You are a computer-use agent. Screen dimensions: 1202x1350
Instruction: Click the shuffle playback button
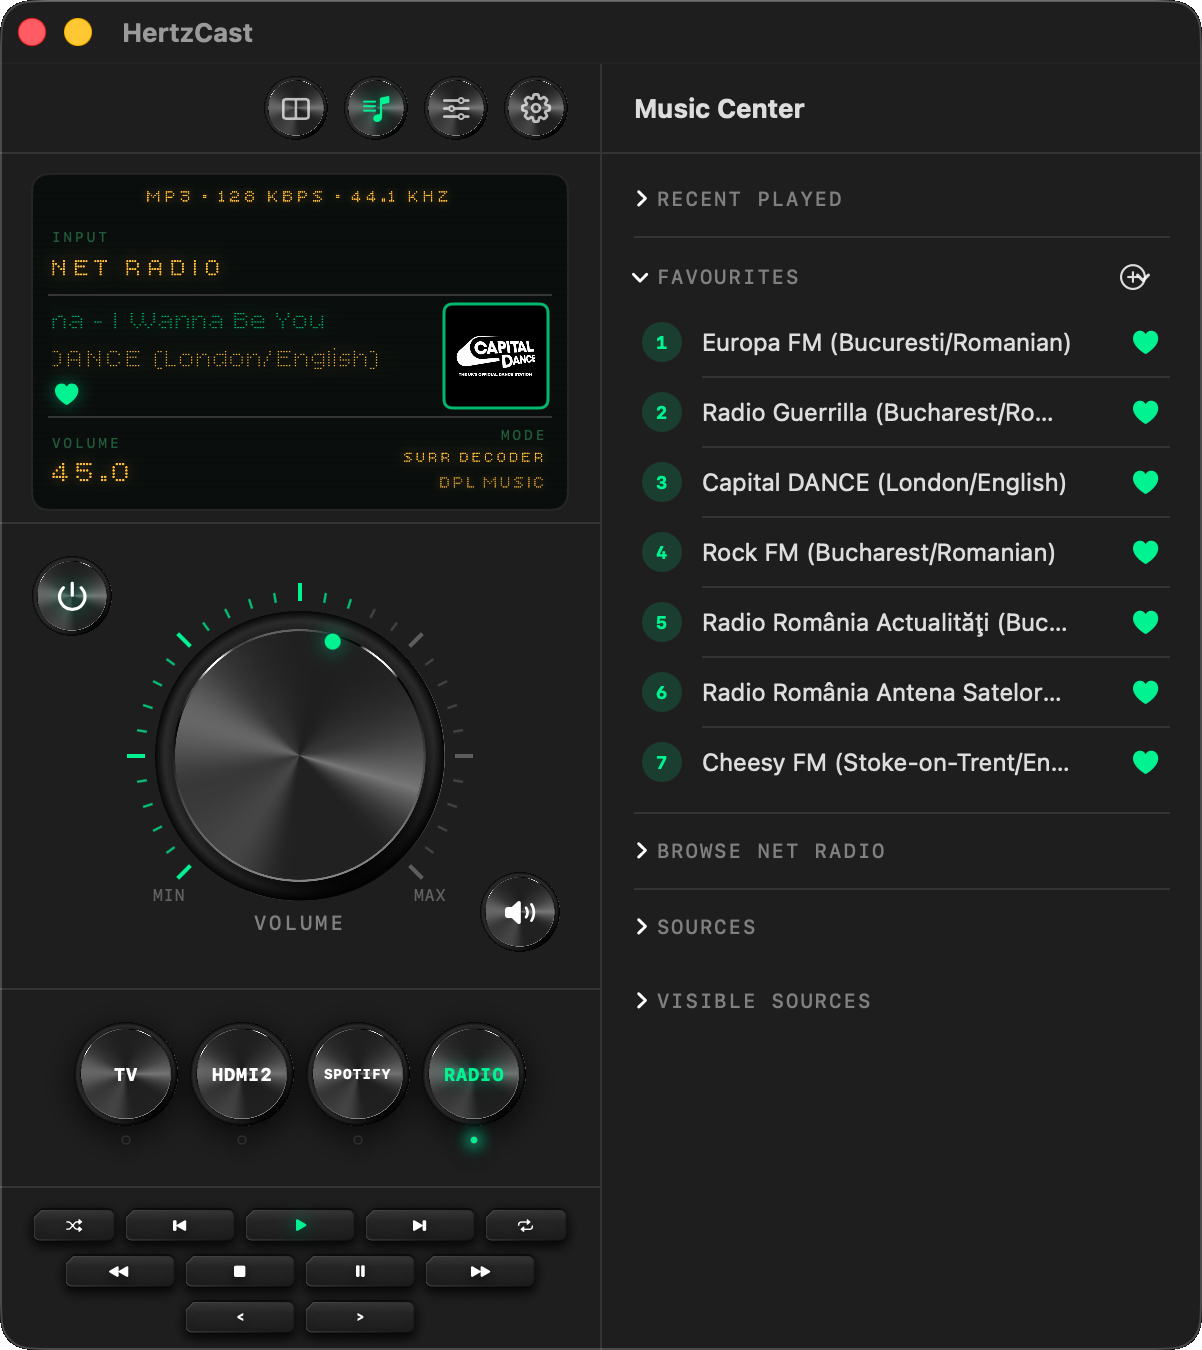[74, 1225]
